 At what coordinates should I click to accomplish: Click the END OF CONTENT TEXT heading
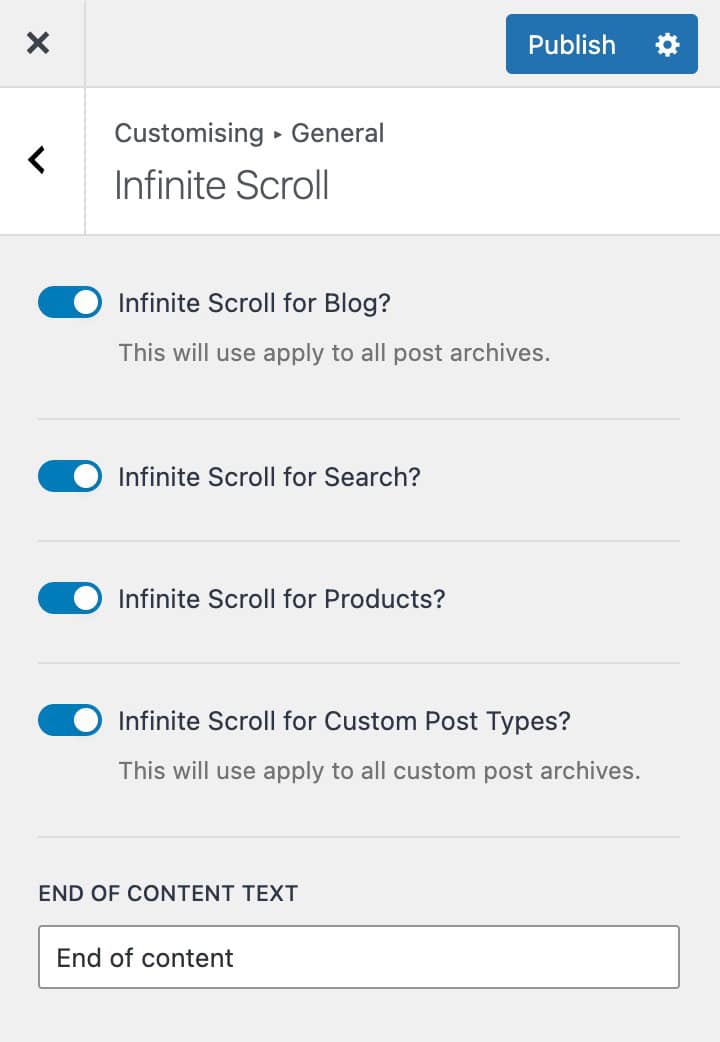167,893
